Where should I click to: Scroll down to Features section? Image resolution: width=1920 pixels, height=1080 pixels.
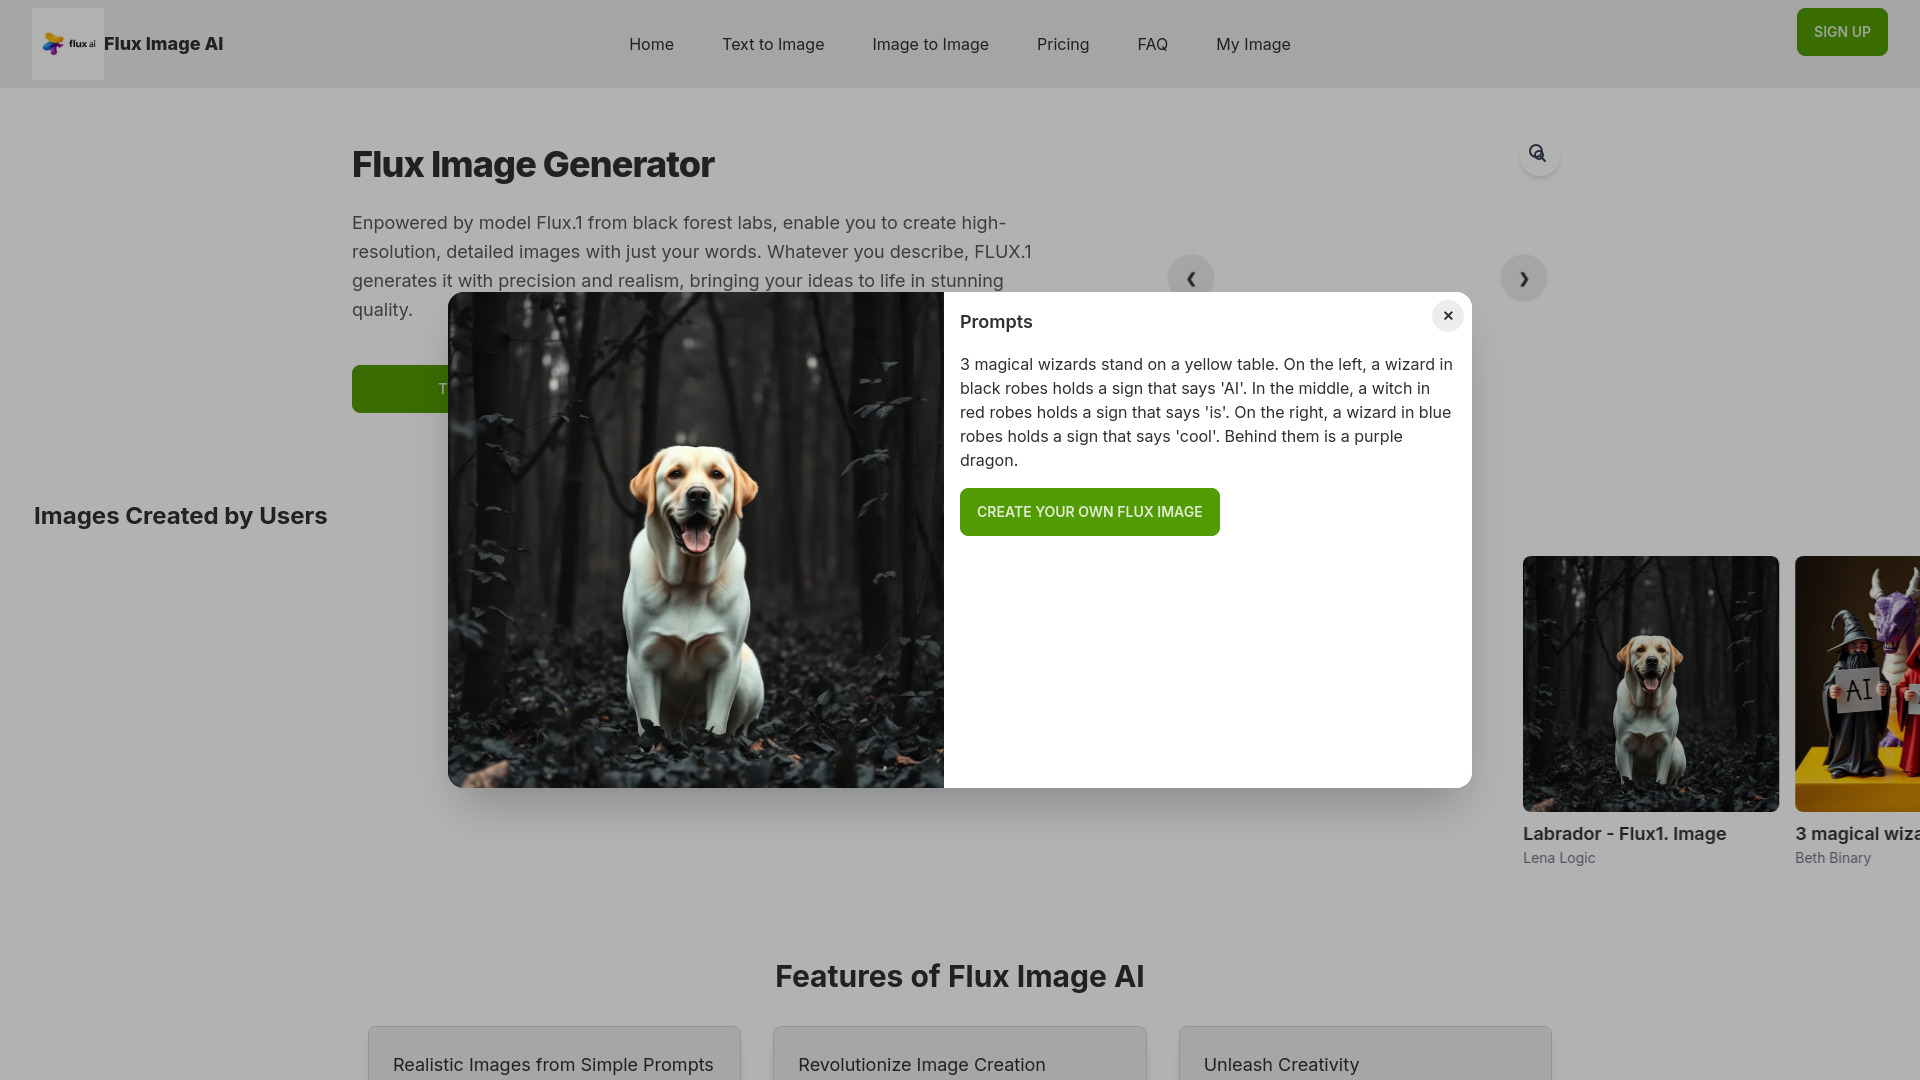[960, 975]
